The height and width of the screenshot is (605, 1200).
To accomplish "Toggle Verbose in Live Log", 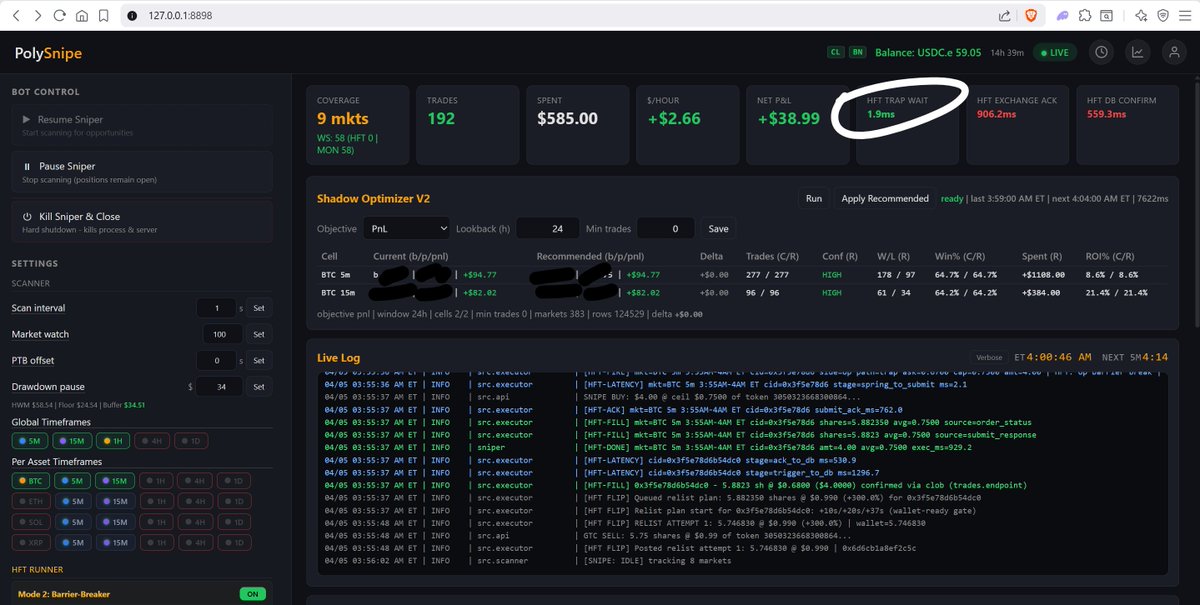I will click(987, 357).
